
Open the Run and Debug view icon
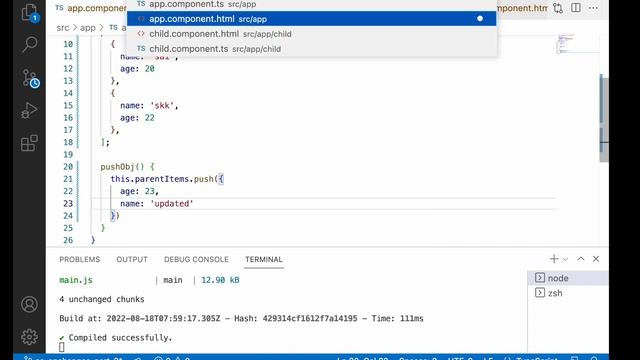tap(29, 110)
